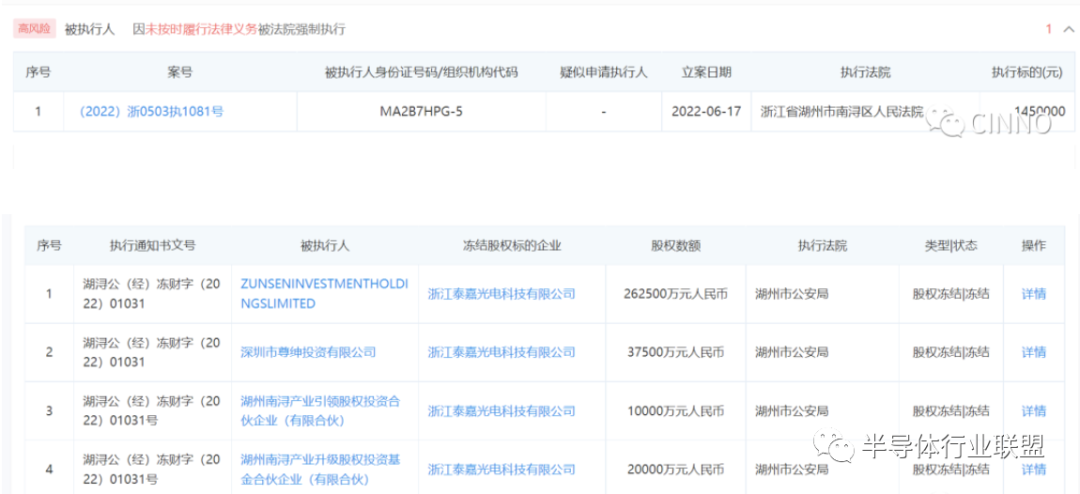Select the 20000万元人民币 equity amount
This screenshot has height=494, width=1080.
click(x=676, y=469)
